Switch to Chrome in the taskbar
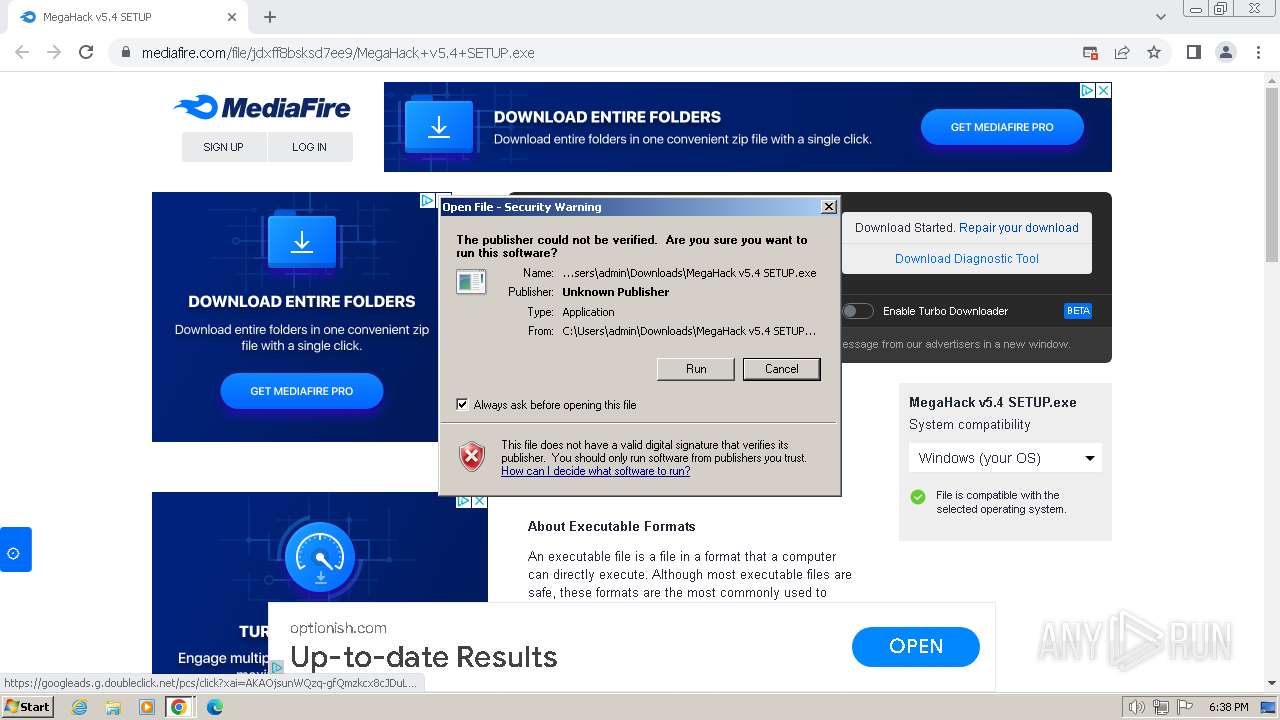Image resolution: width=1280 pixels, height=720 pixels. 179,707
